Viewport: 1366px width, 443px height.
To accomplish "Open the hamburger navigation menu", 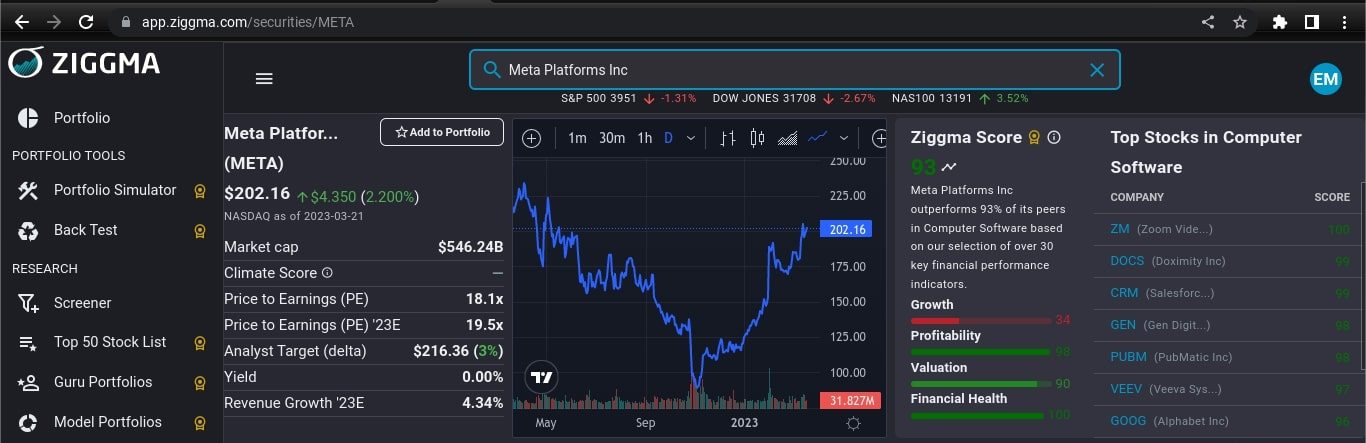I will (264, 79).
